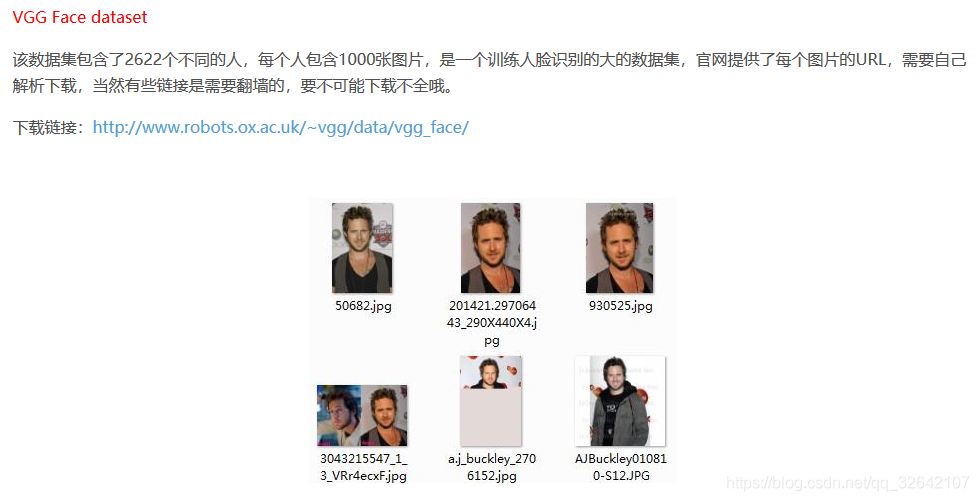Click the AJBuckley010810-S12.JPG file name
This screenshot has width=979, height=501.
(x=621, y=467)
